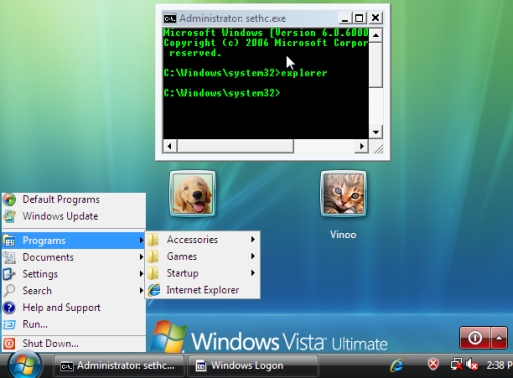This screenshot has height=378, width=513.
Task: Click the Documents icon in the start menu
Action: point(9,257)
